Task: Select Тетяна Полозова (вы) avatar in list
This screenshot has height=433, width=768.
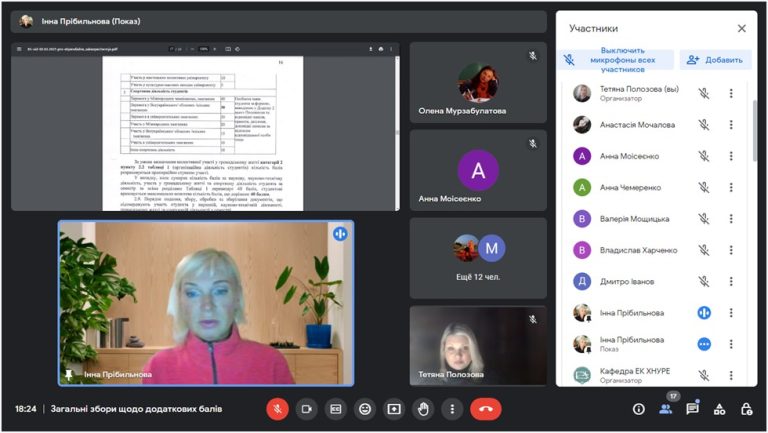Action: tap(582, 93)
